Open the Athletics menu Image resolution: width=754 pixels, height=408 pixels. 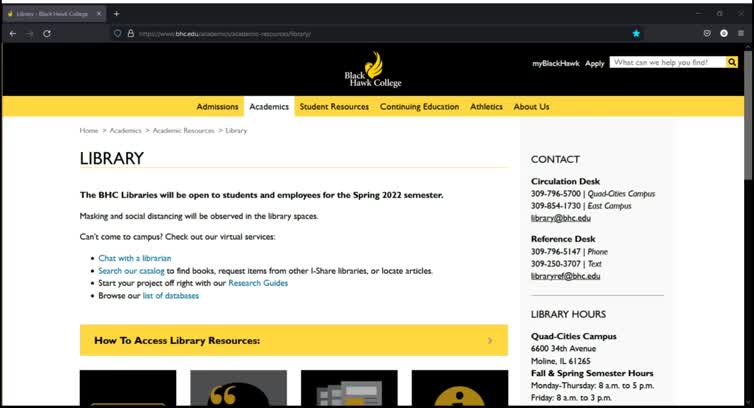(x=486, y=107)
